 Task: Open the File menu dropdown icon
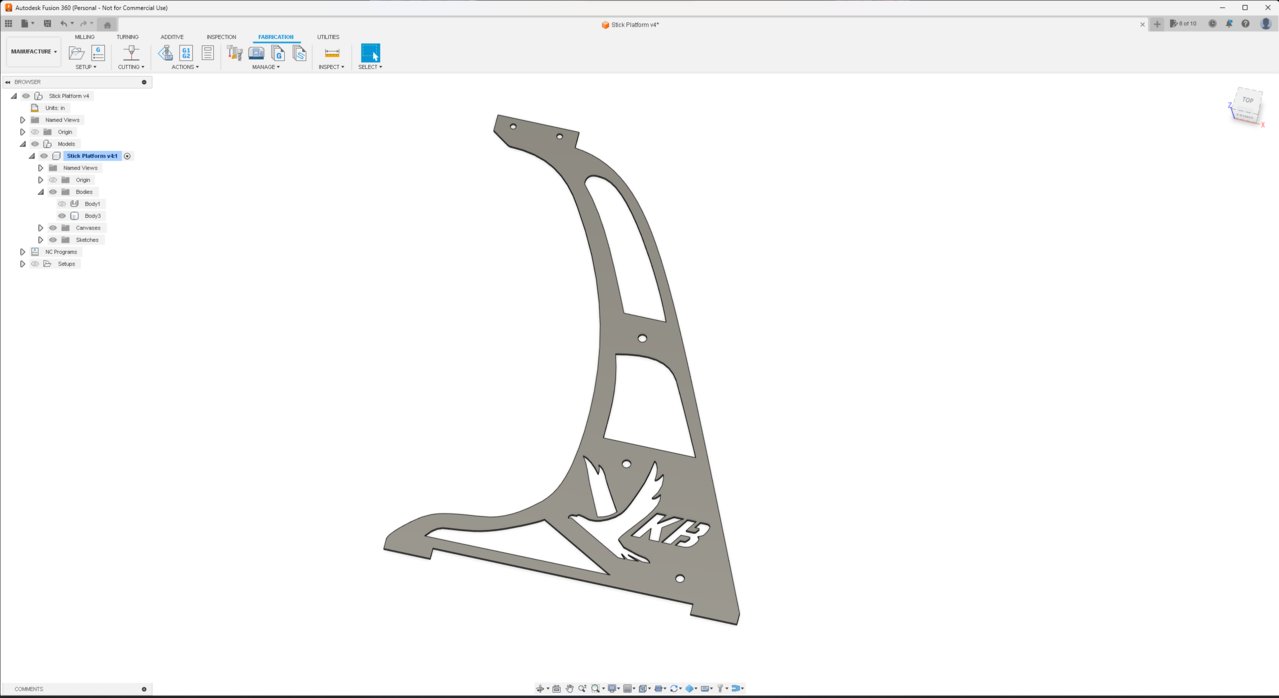click(x=26, y=23)
